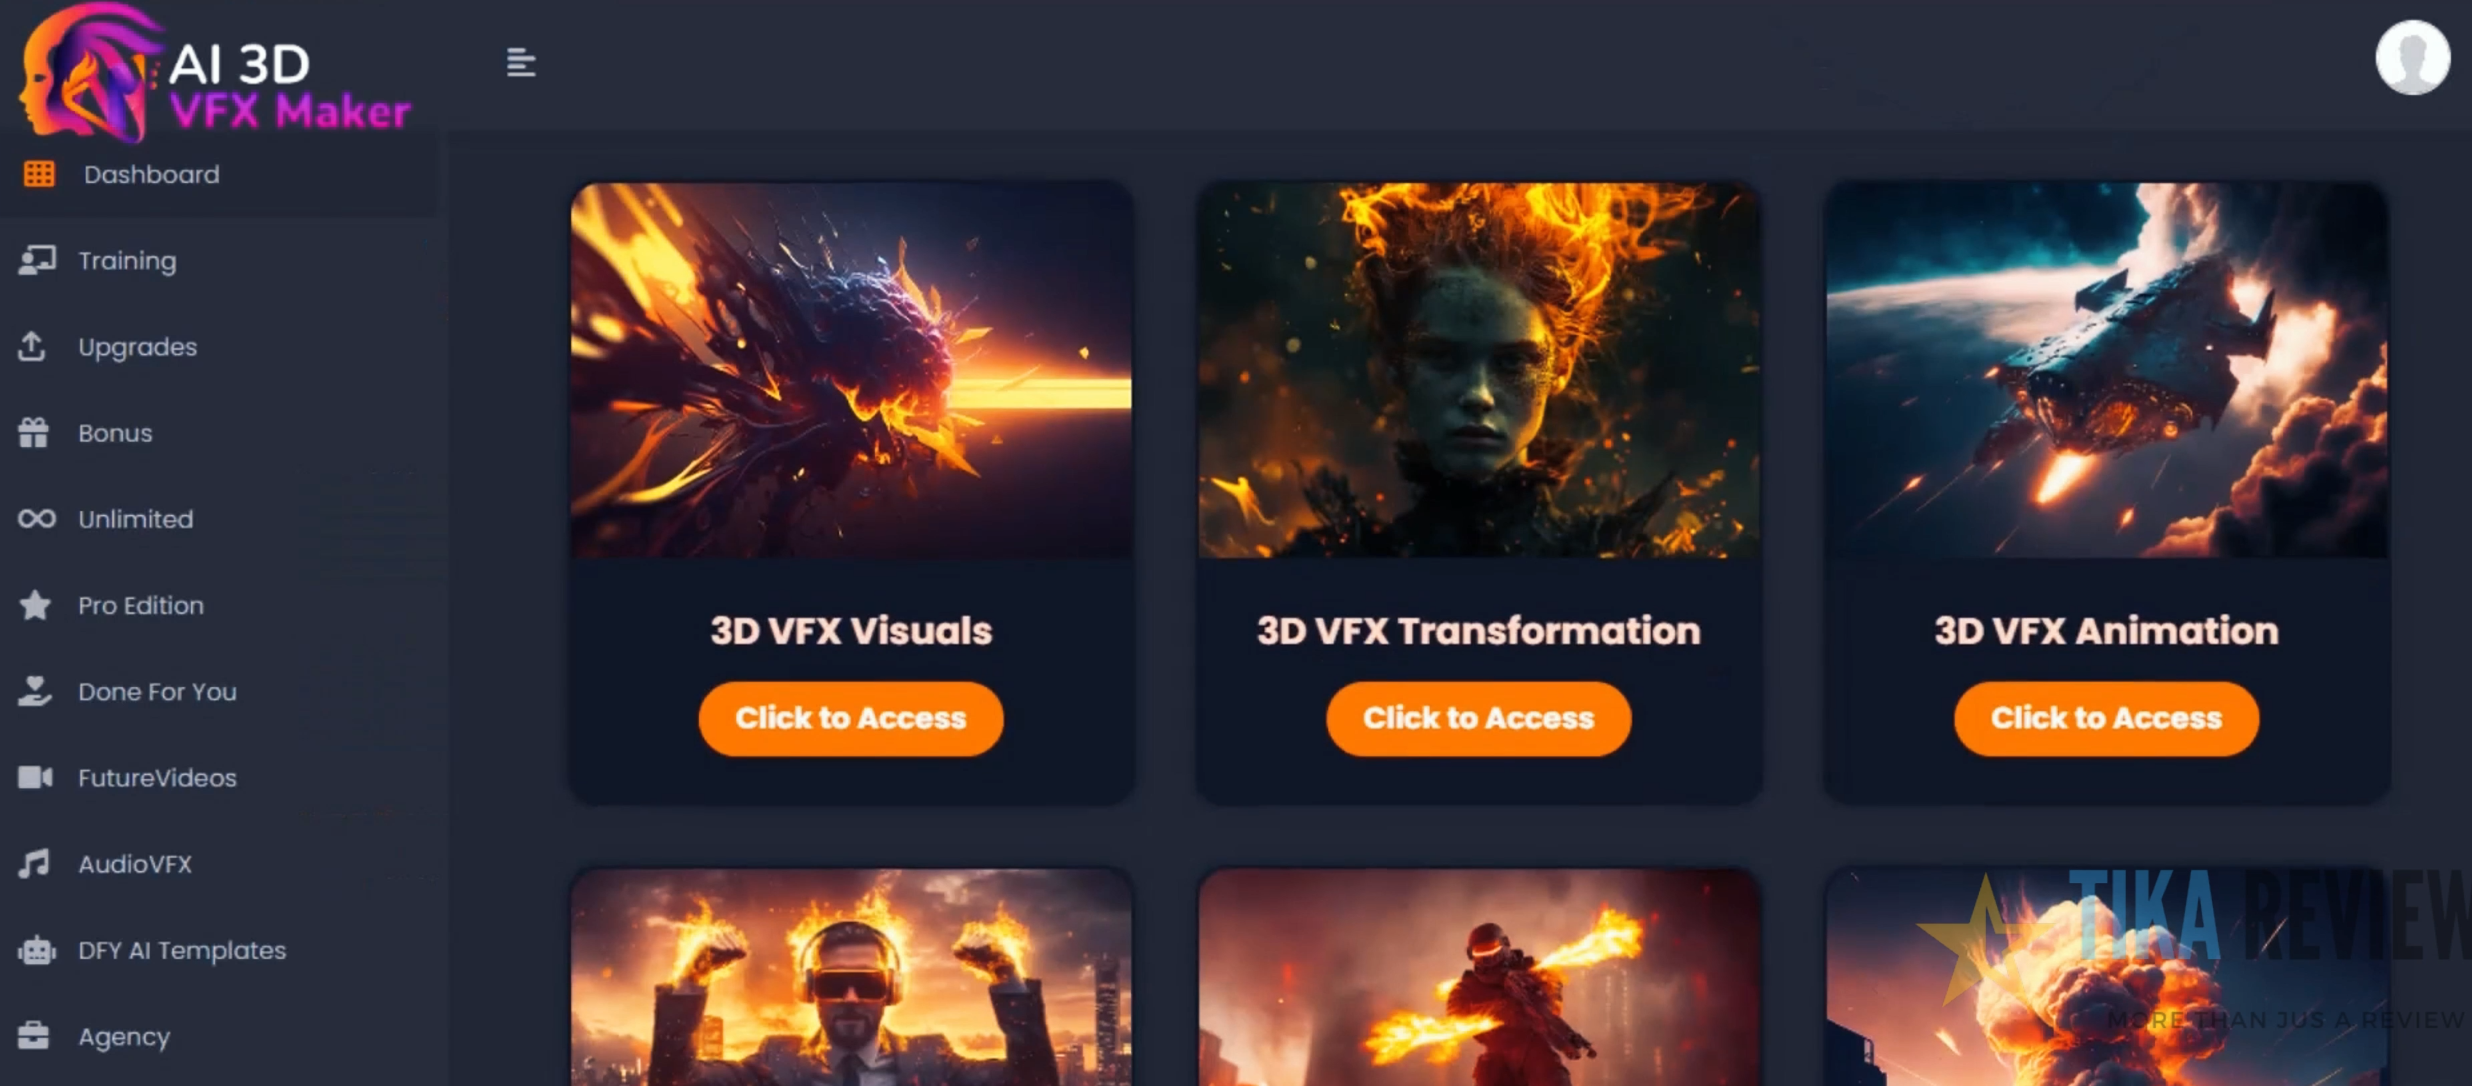Open the Bonus gift icon
Viewport: 2472px width, 1086px height.
coord(33,432)
